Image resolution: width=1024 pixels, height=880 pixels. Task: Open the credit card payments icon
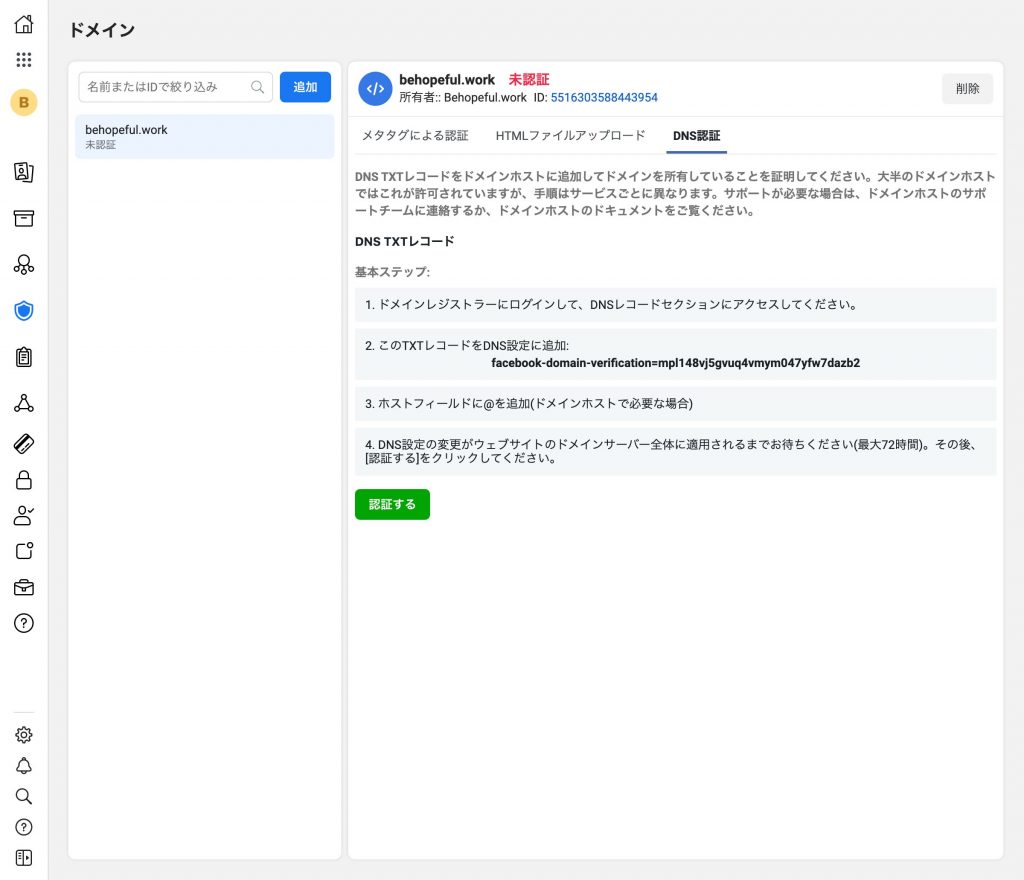pyautogui.click(x=24, y=444)
